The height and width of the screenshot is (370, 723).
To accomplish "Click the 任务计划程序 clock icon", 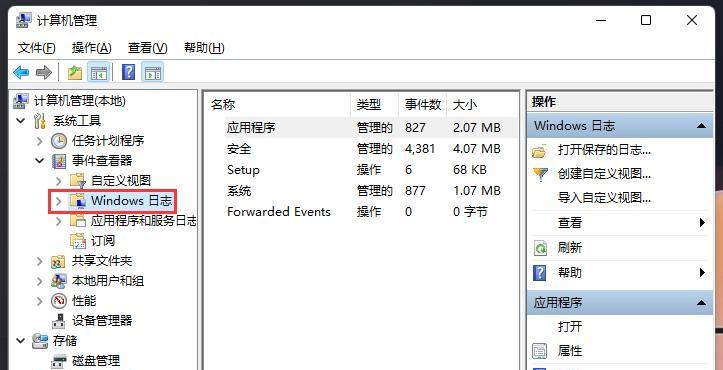I will [x=59, y=141].
